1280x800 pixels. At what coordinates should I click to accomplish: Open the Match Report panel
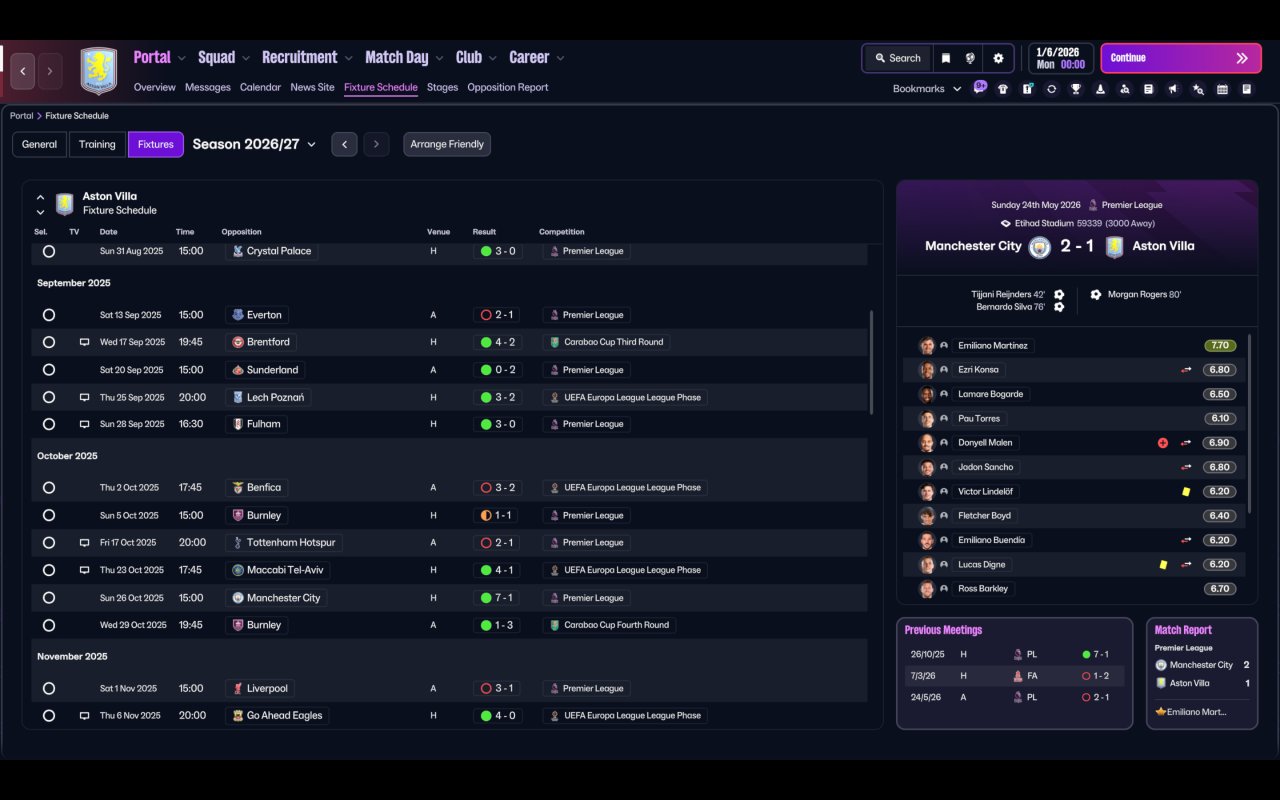[1202, 673]
